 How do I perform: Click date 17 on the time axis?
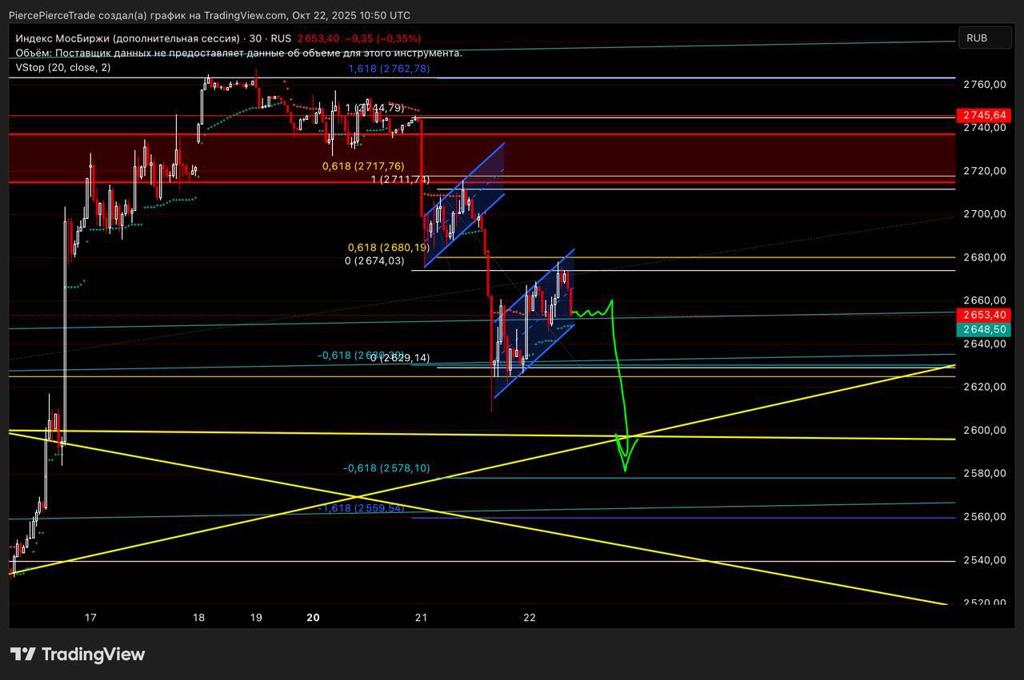(x=91, y=618)
